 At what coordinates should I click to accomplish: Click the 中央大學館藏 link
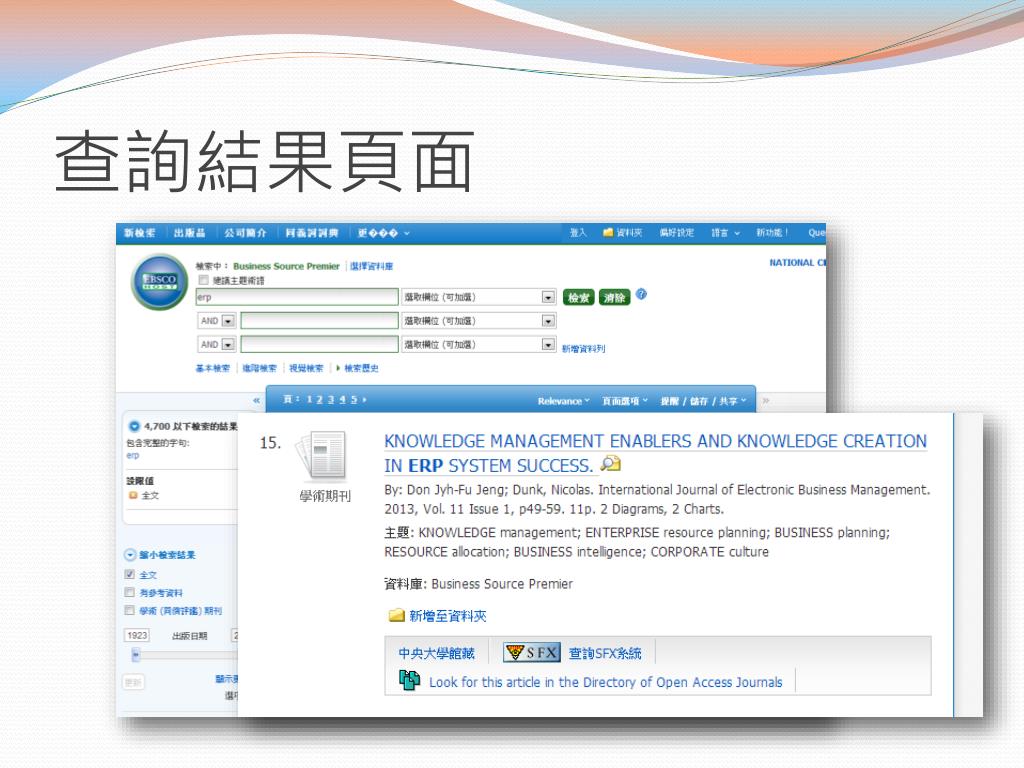436,653
